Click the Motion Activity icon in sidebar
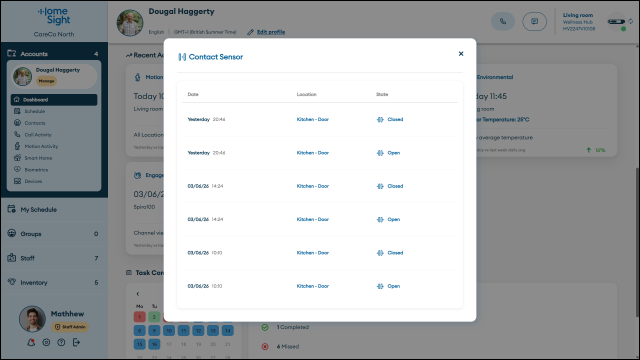This screenshot has width=640, height=360. tap(17, 146)
